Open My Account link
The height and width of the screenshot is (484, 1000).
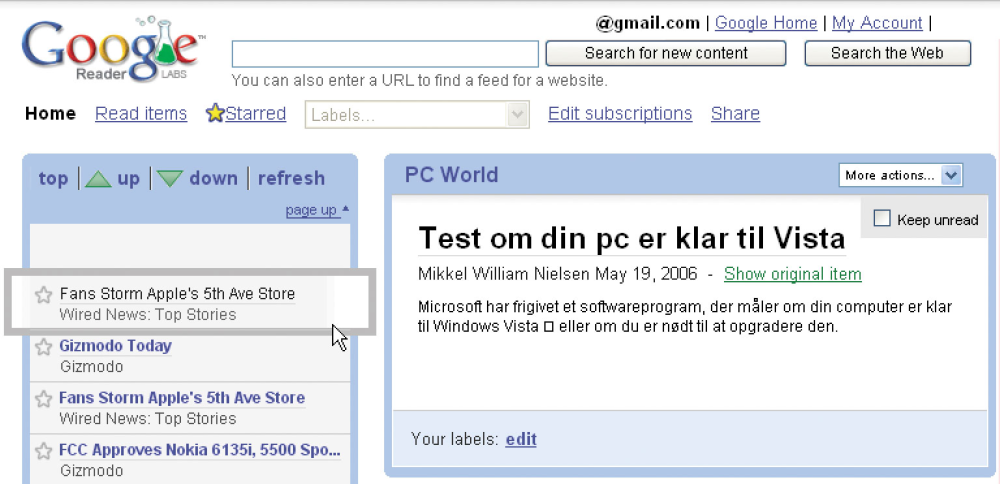click(x=877, y=24)
